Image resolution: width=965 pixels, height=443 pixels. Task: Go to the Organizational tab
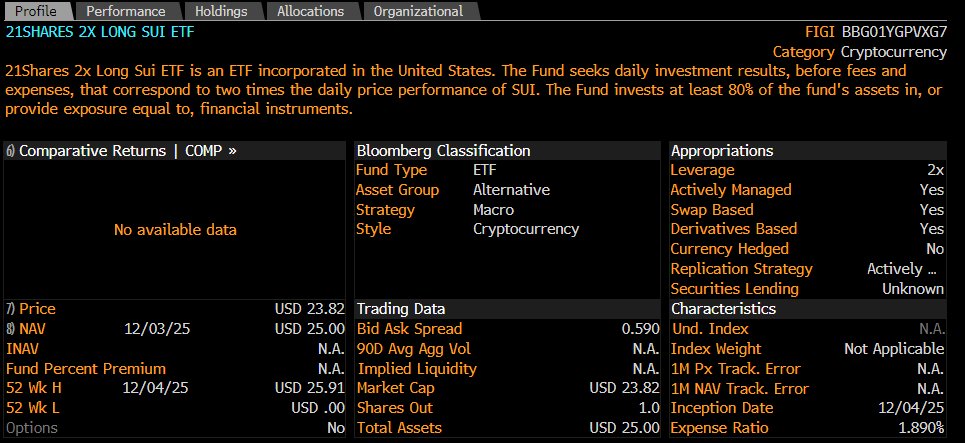point(418,11)
